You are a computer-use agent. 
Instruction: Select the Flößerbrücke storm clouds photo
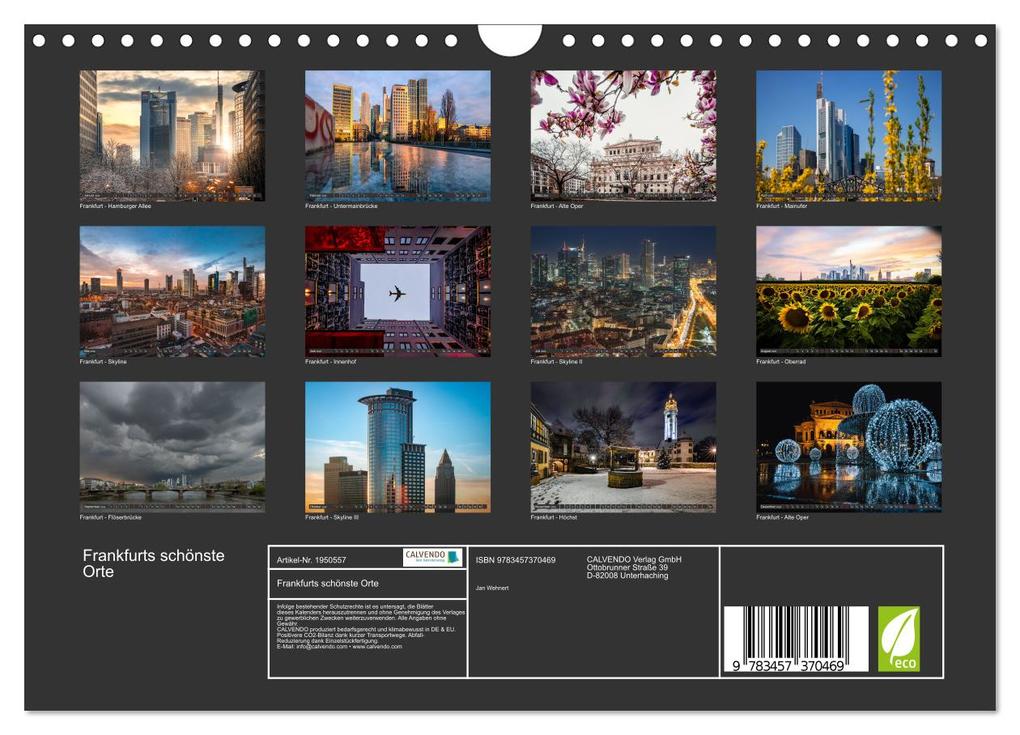172,447
